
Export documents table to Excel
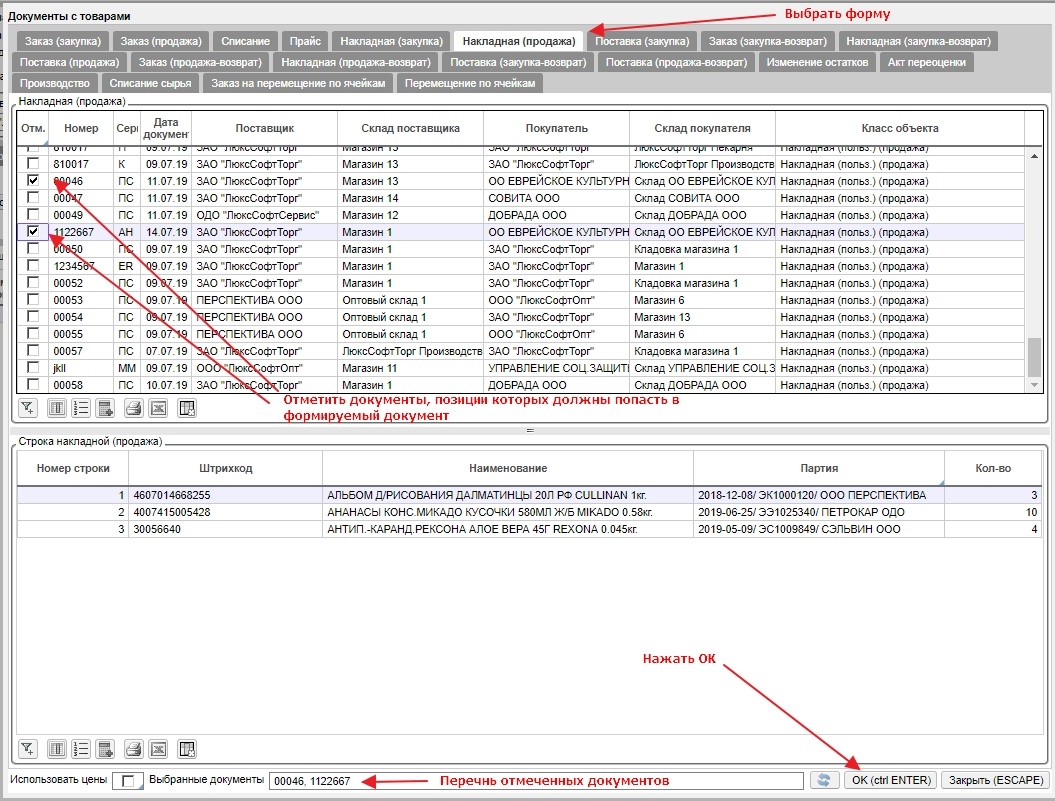tap(158, 407)
